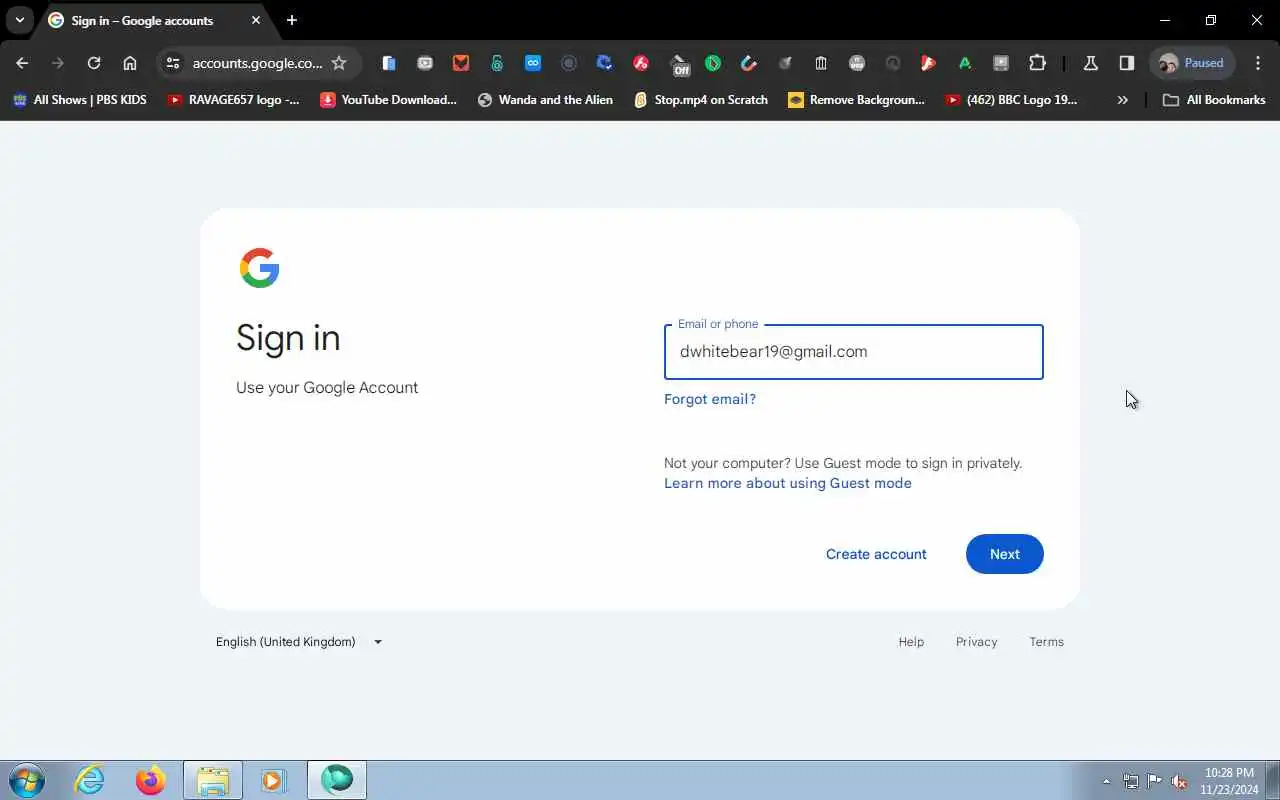Click the accounts.google.co... address bar
The image size is (1280, 800).
pyautogui.click(x=257, y=63)
